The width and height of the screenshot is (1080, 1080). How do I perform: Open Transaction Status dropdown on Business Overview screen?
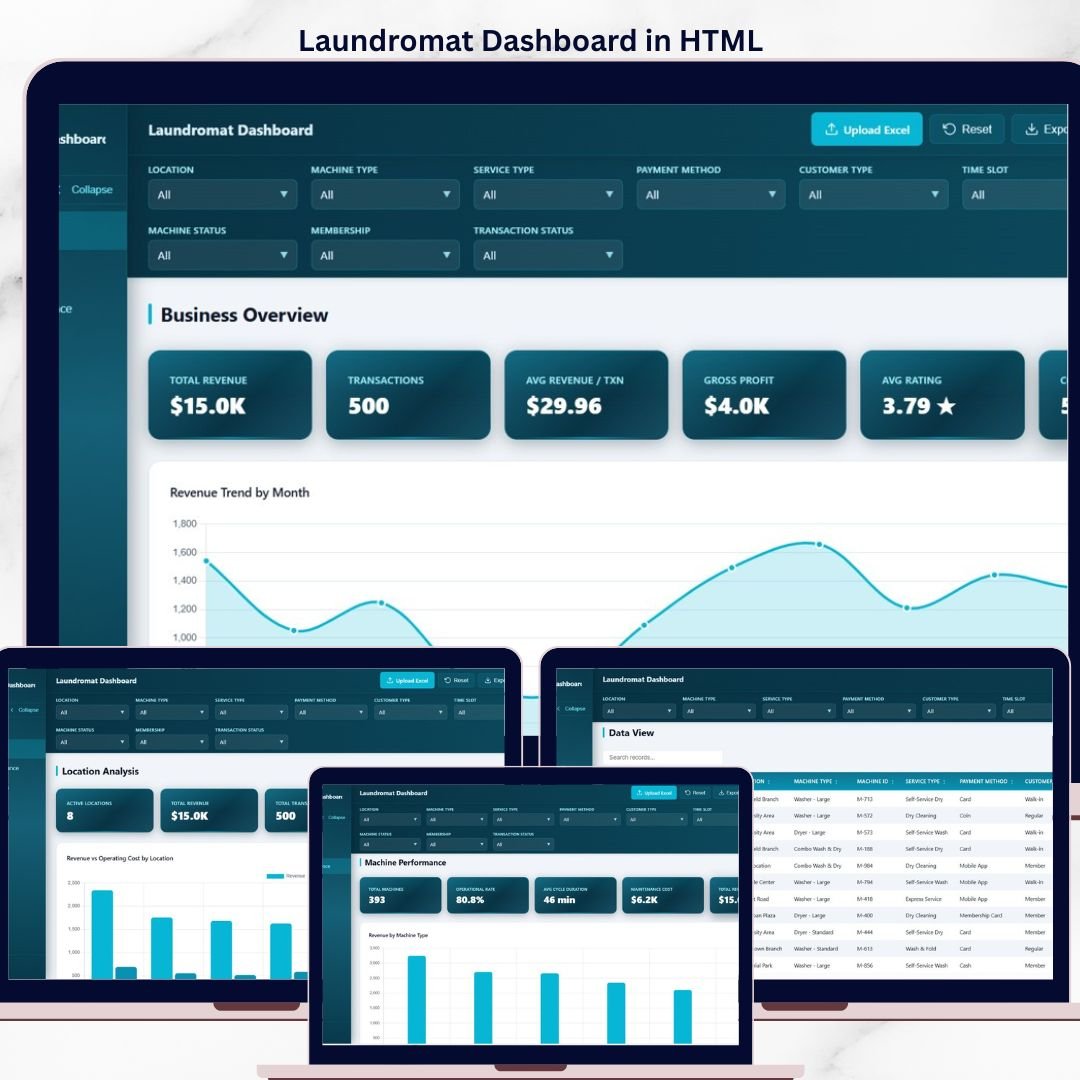point(547,256)
